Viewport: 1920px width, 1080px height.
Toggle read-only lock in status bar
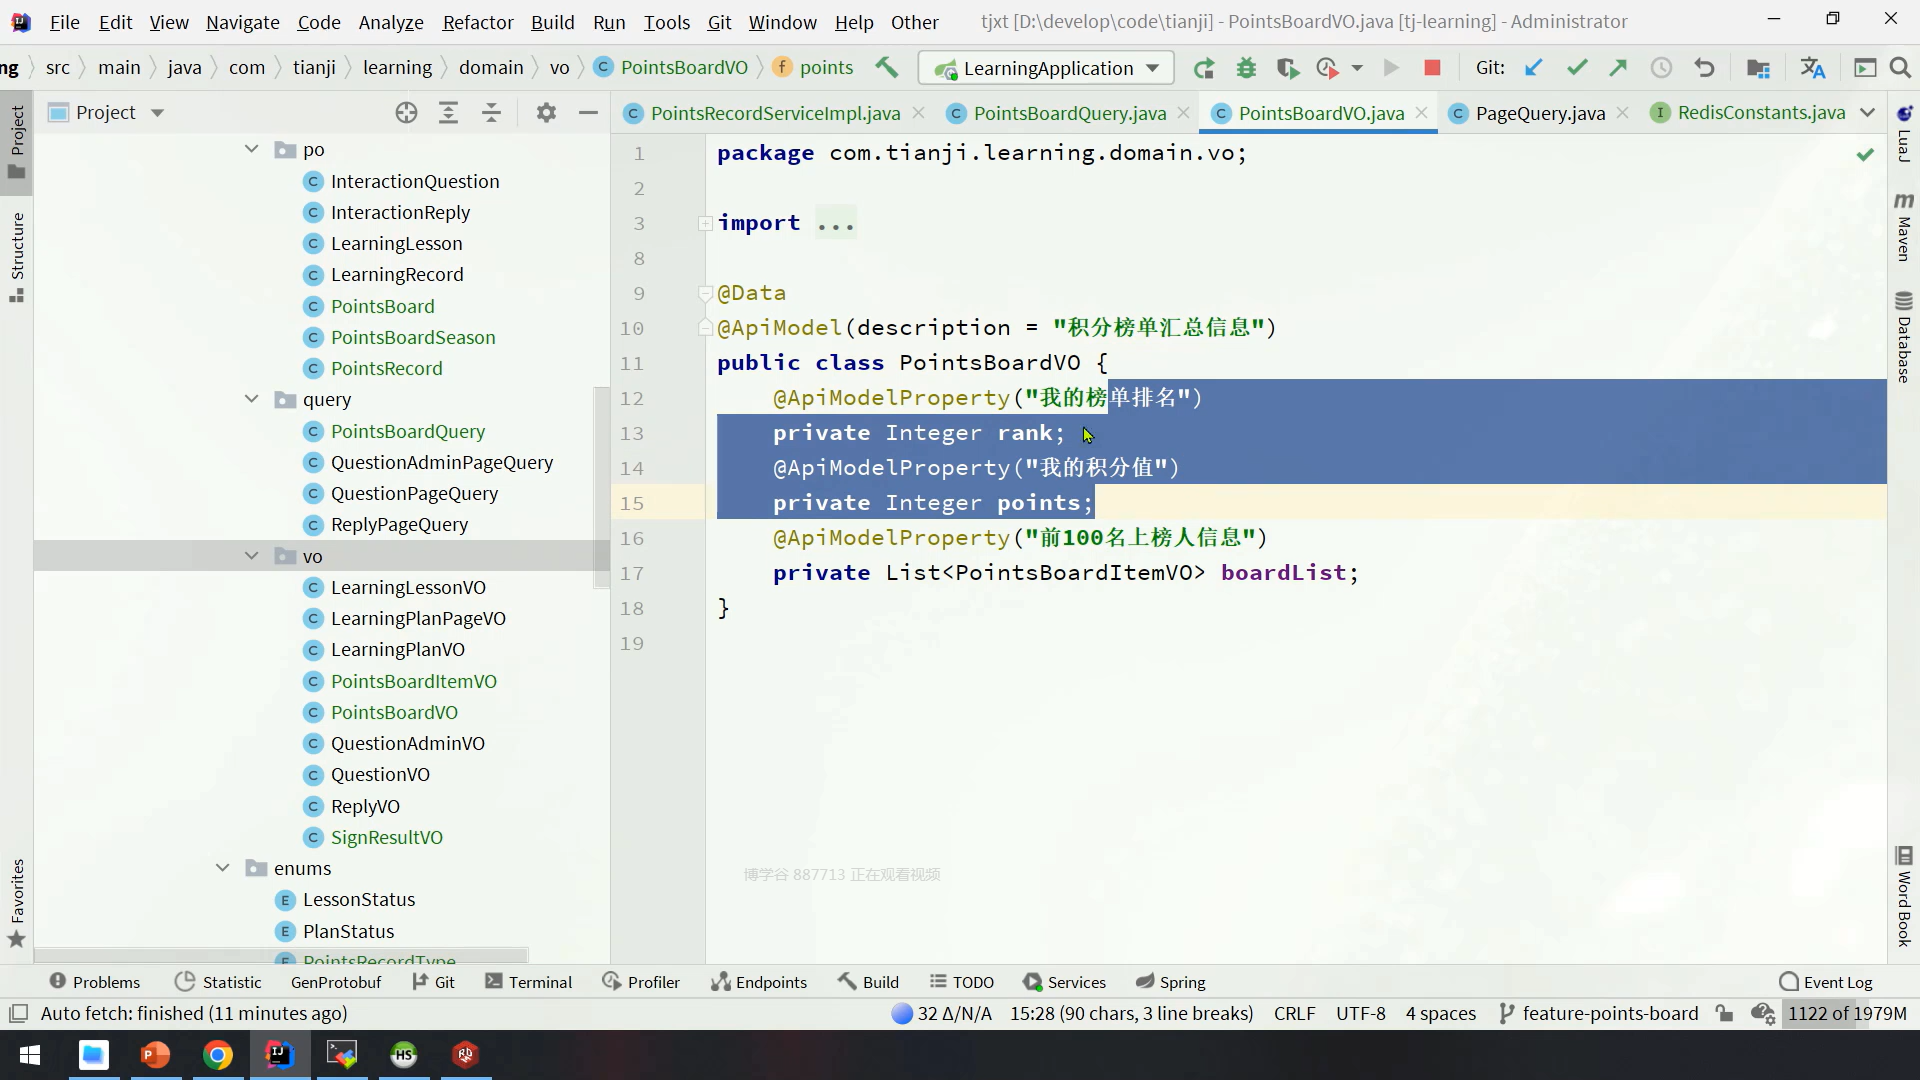(x=1724, y=1013)
